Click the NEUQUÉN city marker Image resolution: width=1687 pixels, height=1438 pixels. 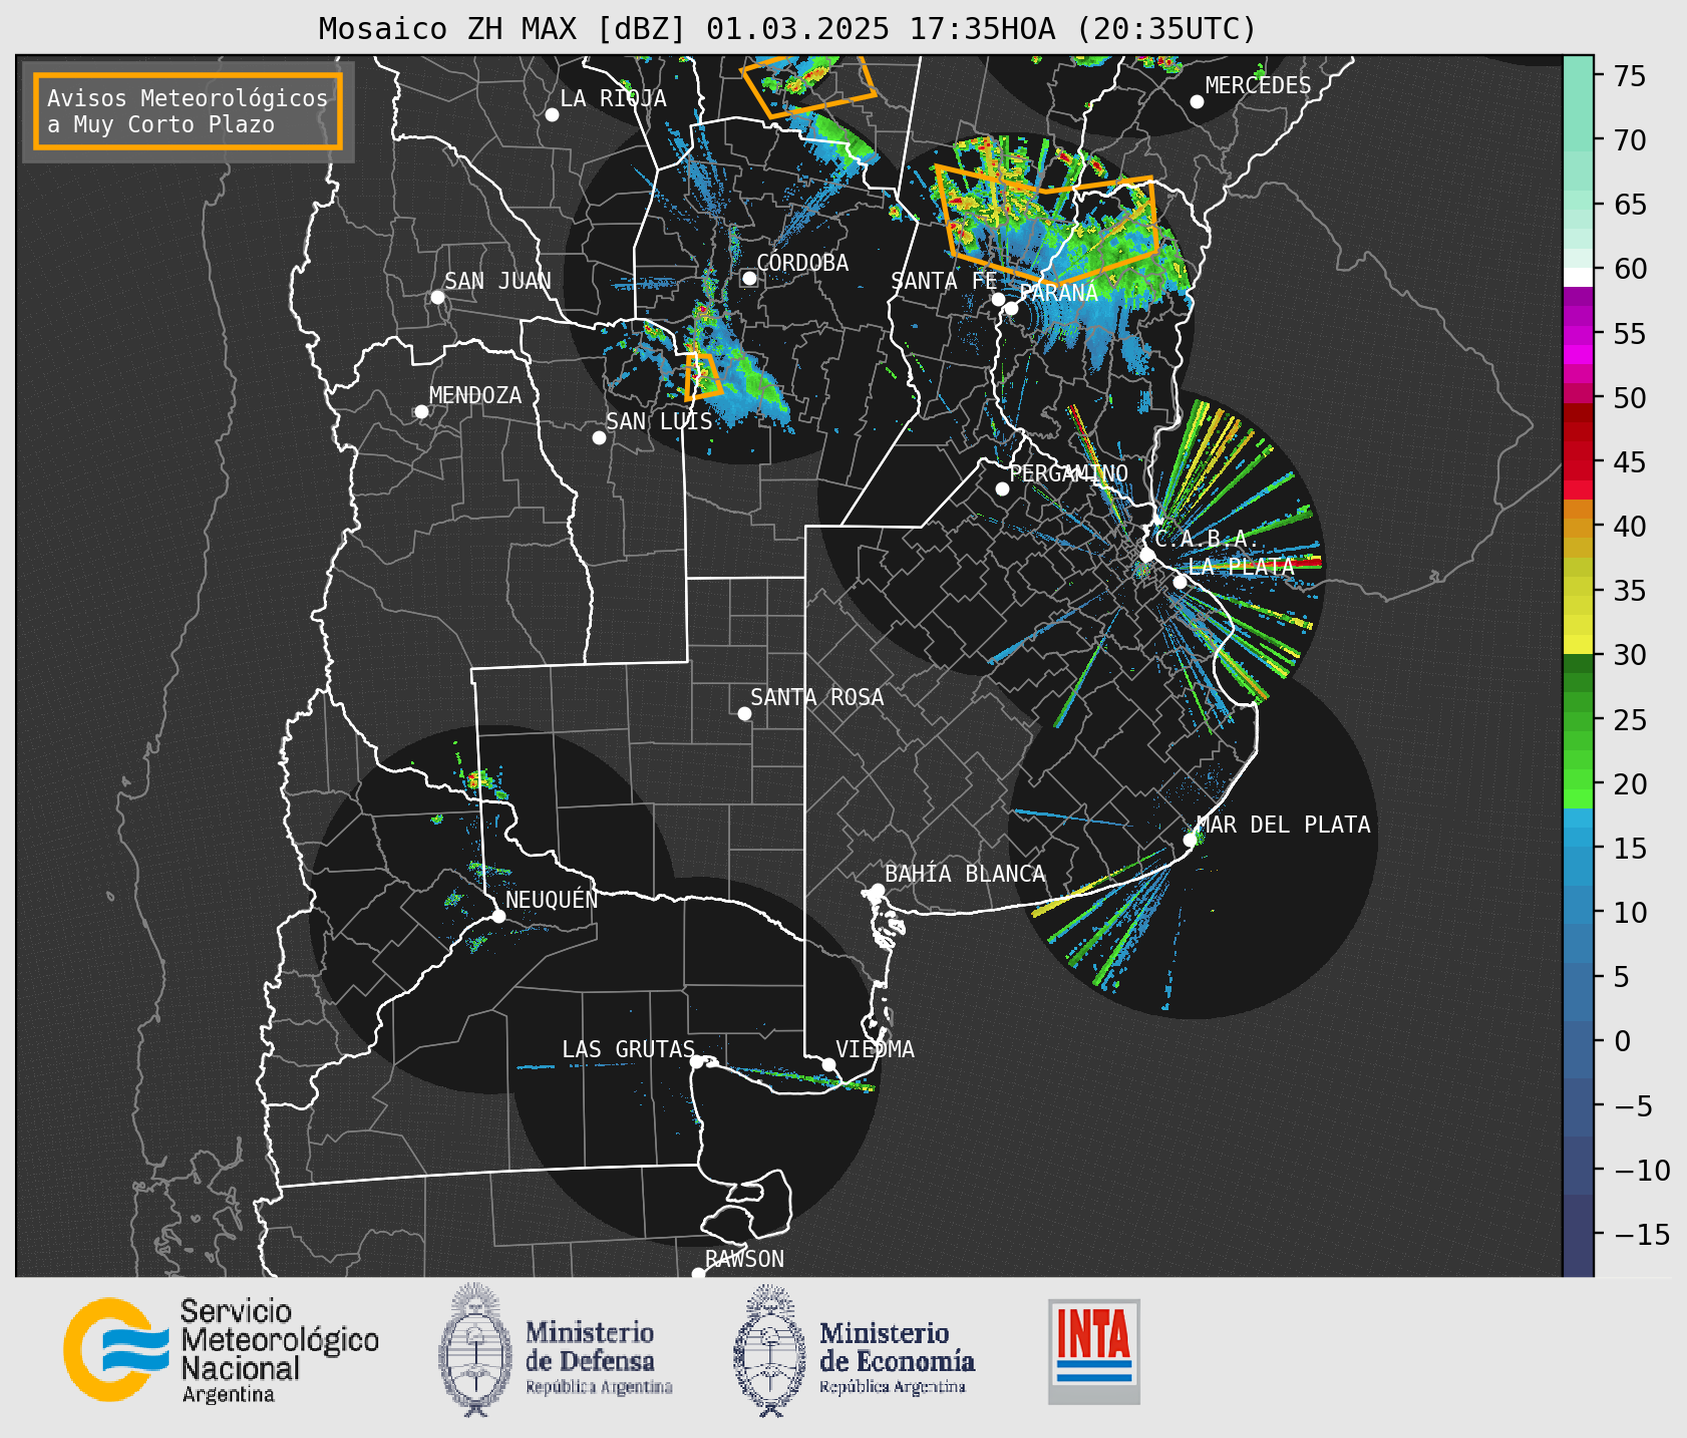(499, 916)
